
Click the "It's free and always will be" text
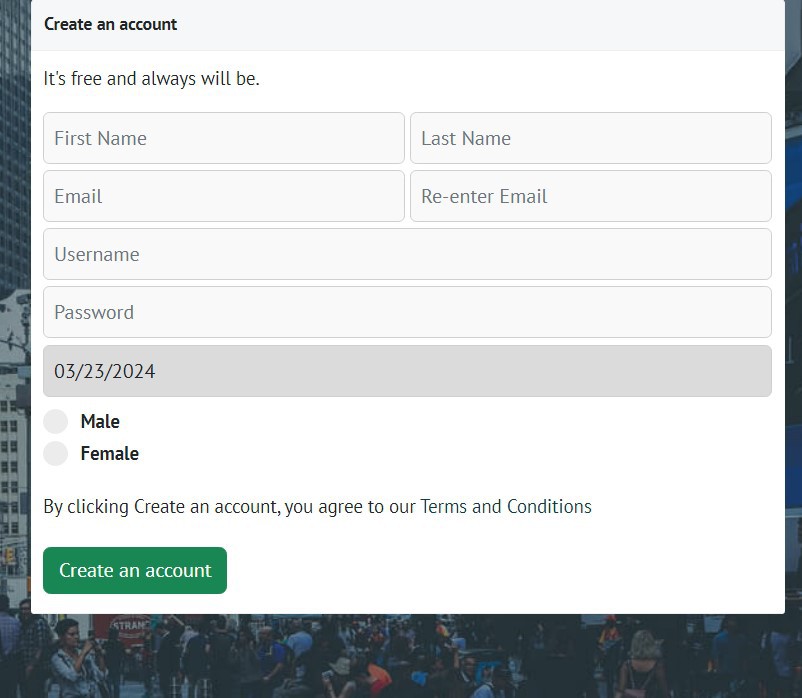(x=151, y=78)
